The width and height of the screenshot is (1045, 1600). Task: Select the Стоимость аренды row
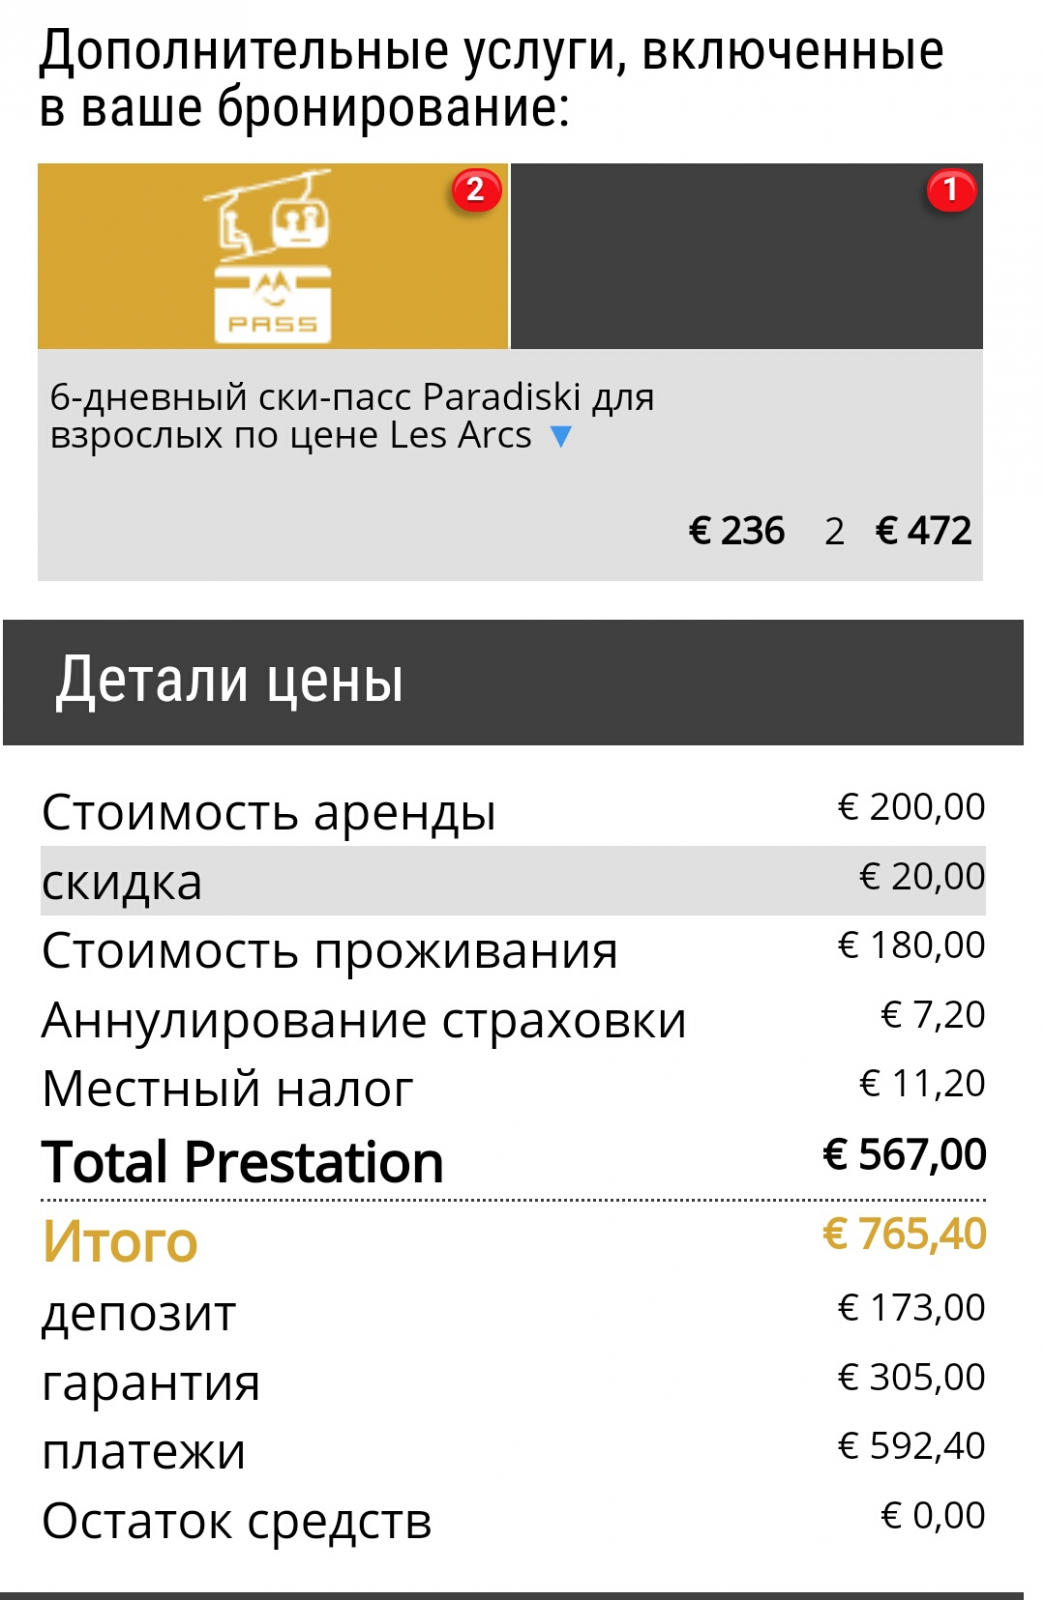pos(513,810)
